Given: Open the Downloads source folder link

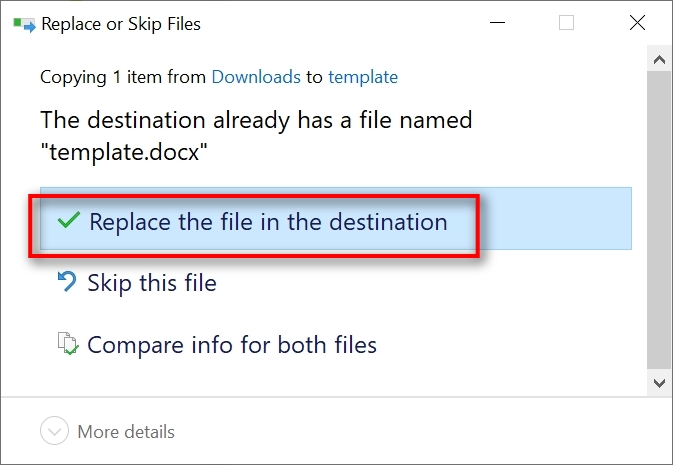Looking at the screenshot, I should pos(256,77).
